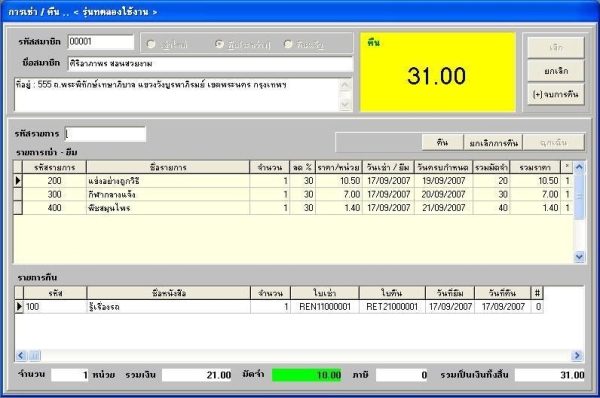Click the รวมเป็นเงินทั้งสิ้น field showing 31.00
Viewport: 600px width, 398px height.
tap(549, 375)
